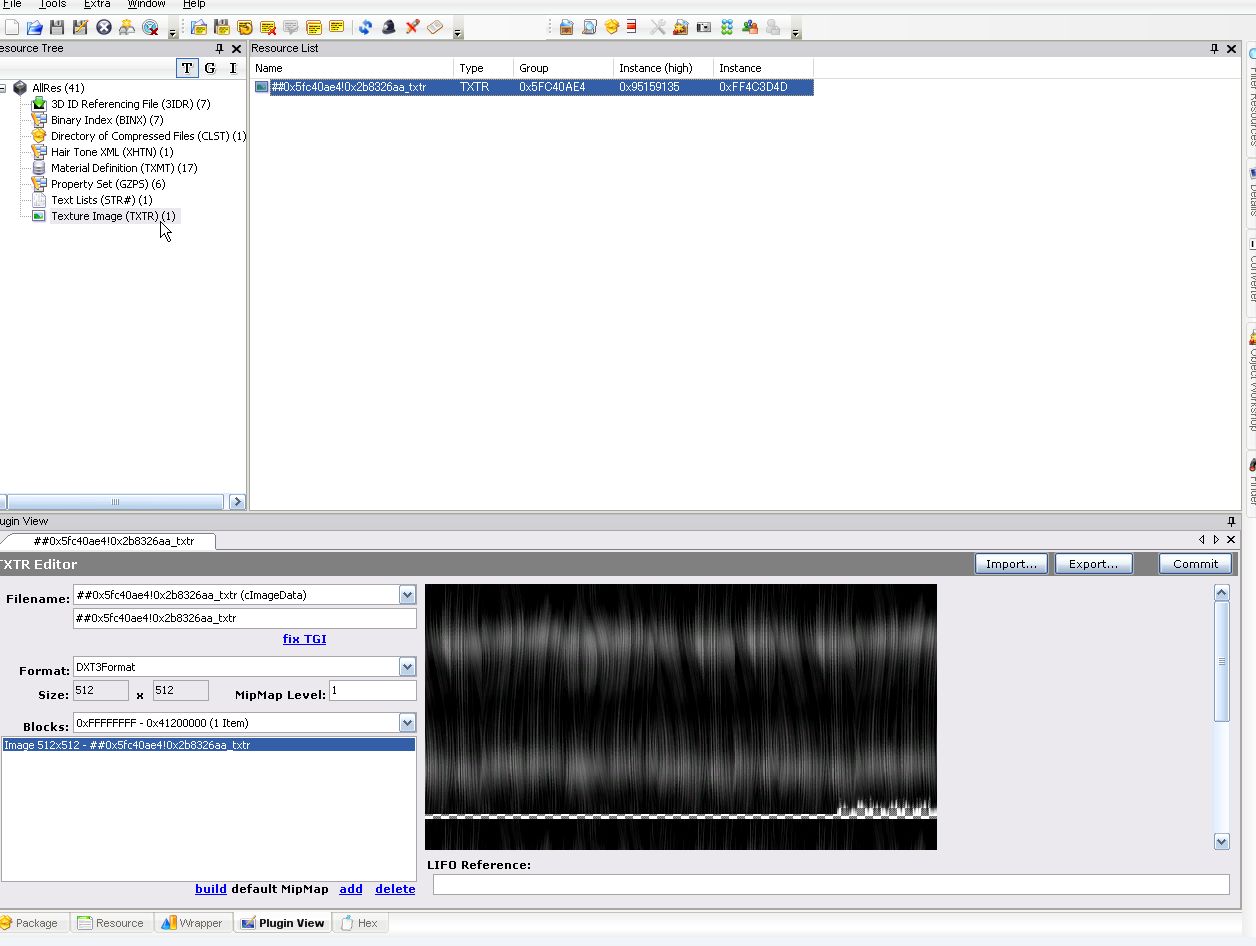The height and width of the screenshot is (946, 1256).
Task: Click the dark helmet toolbar icon
Action: click(389, 27)
